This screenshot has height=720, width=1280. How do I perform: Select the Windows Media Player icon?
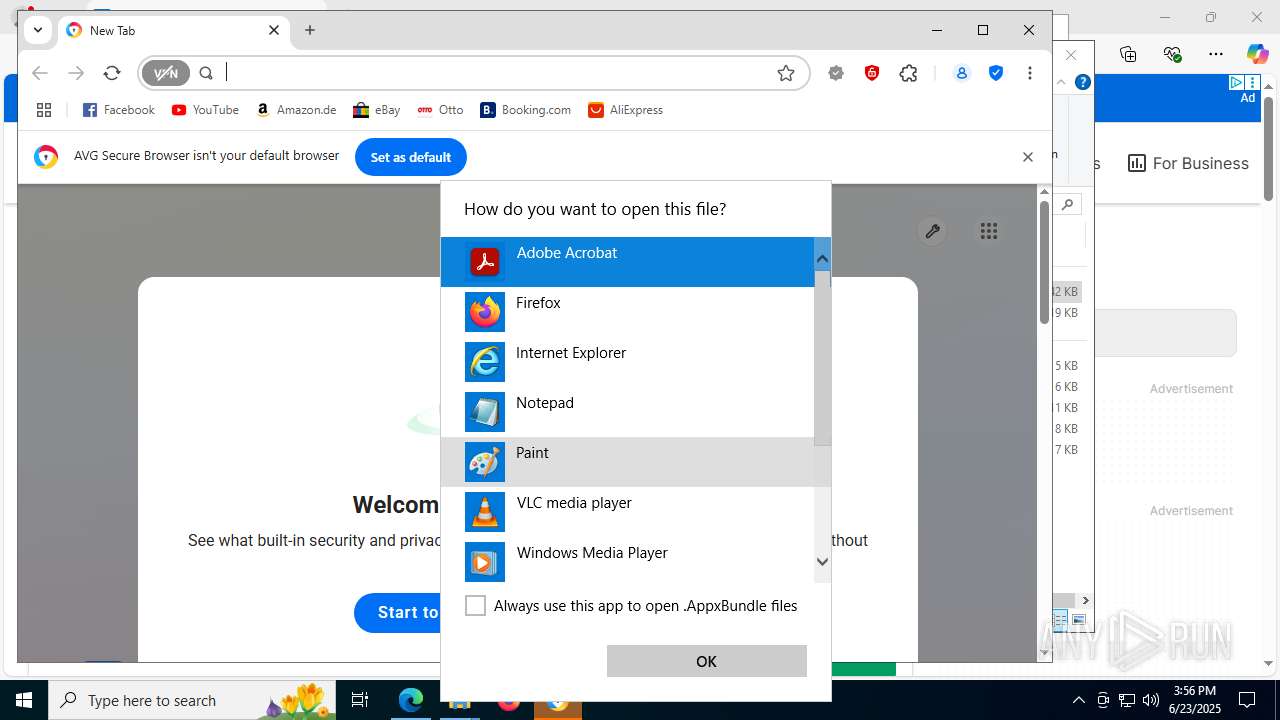tap(485, 562)
